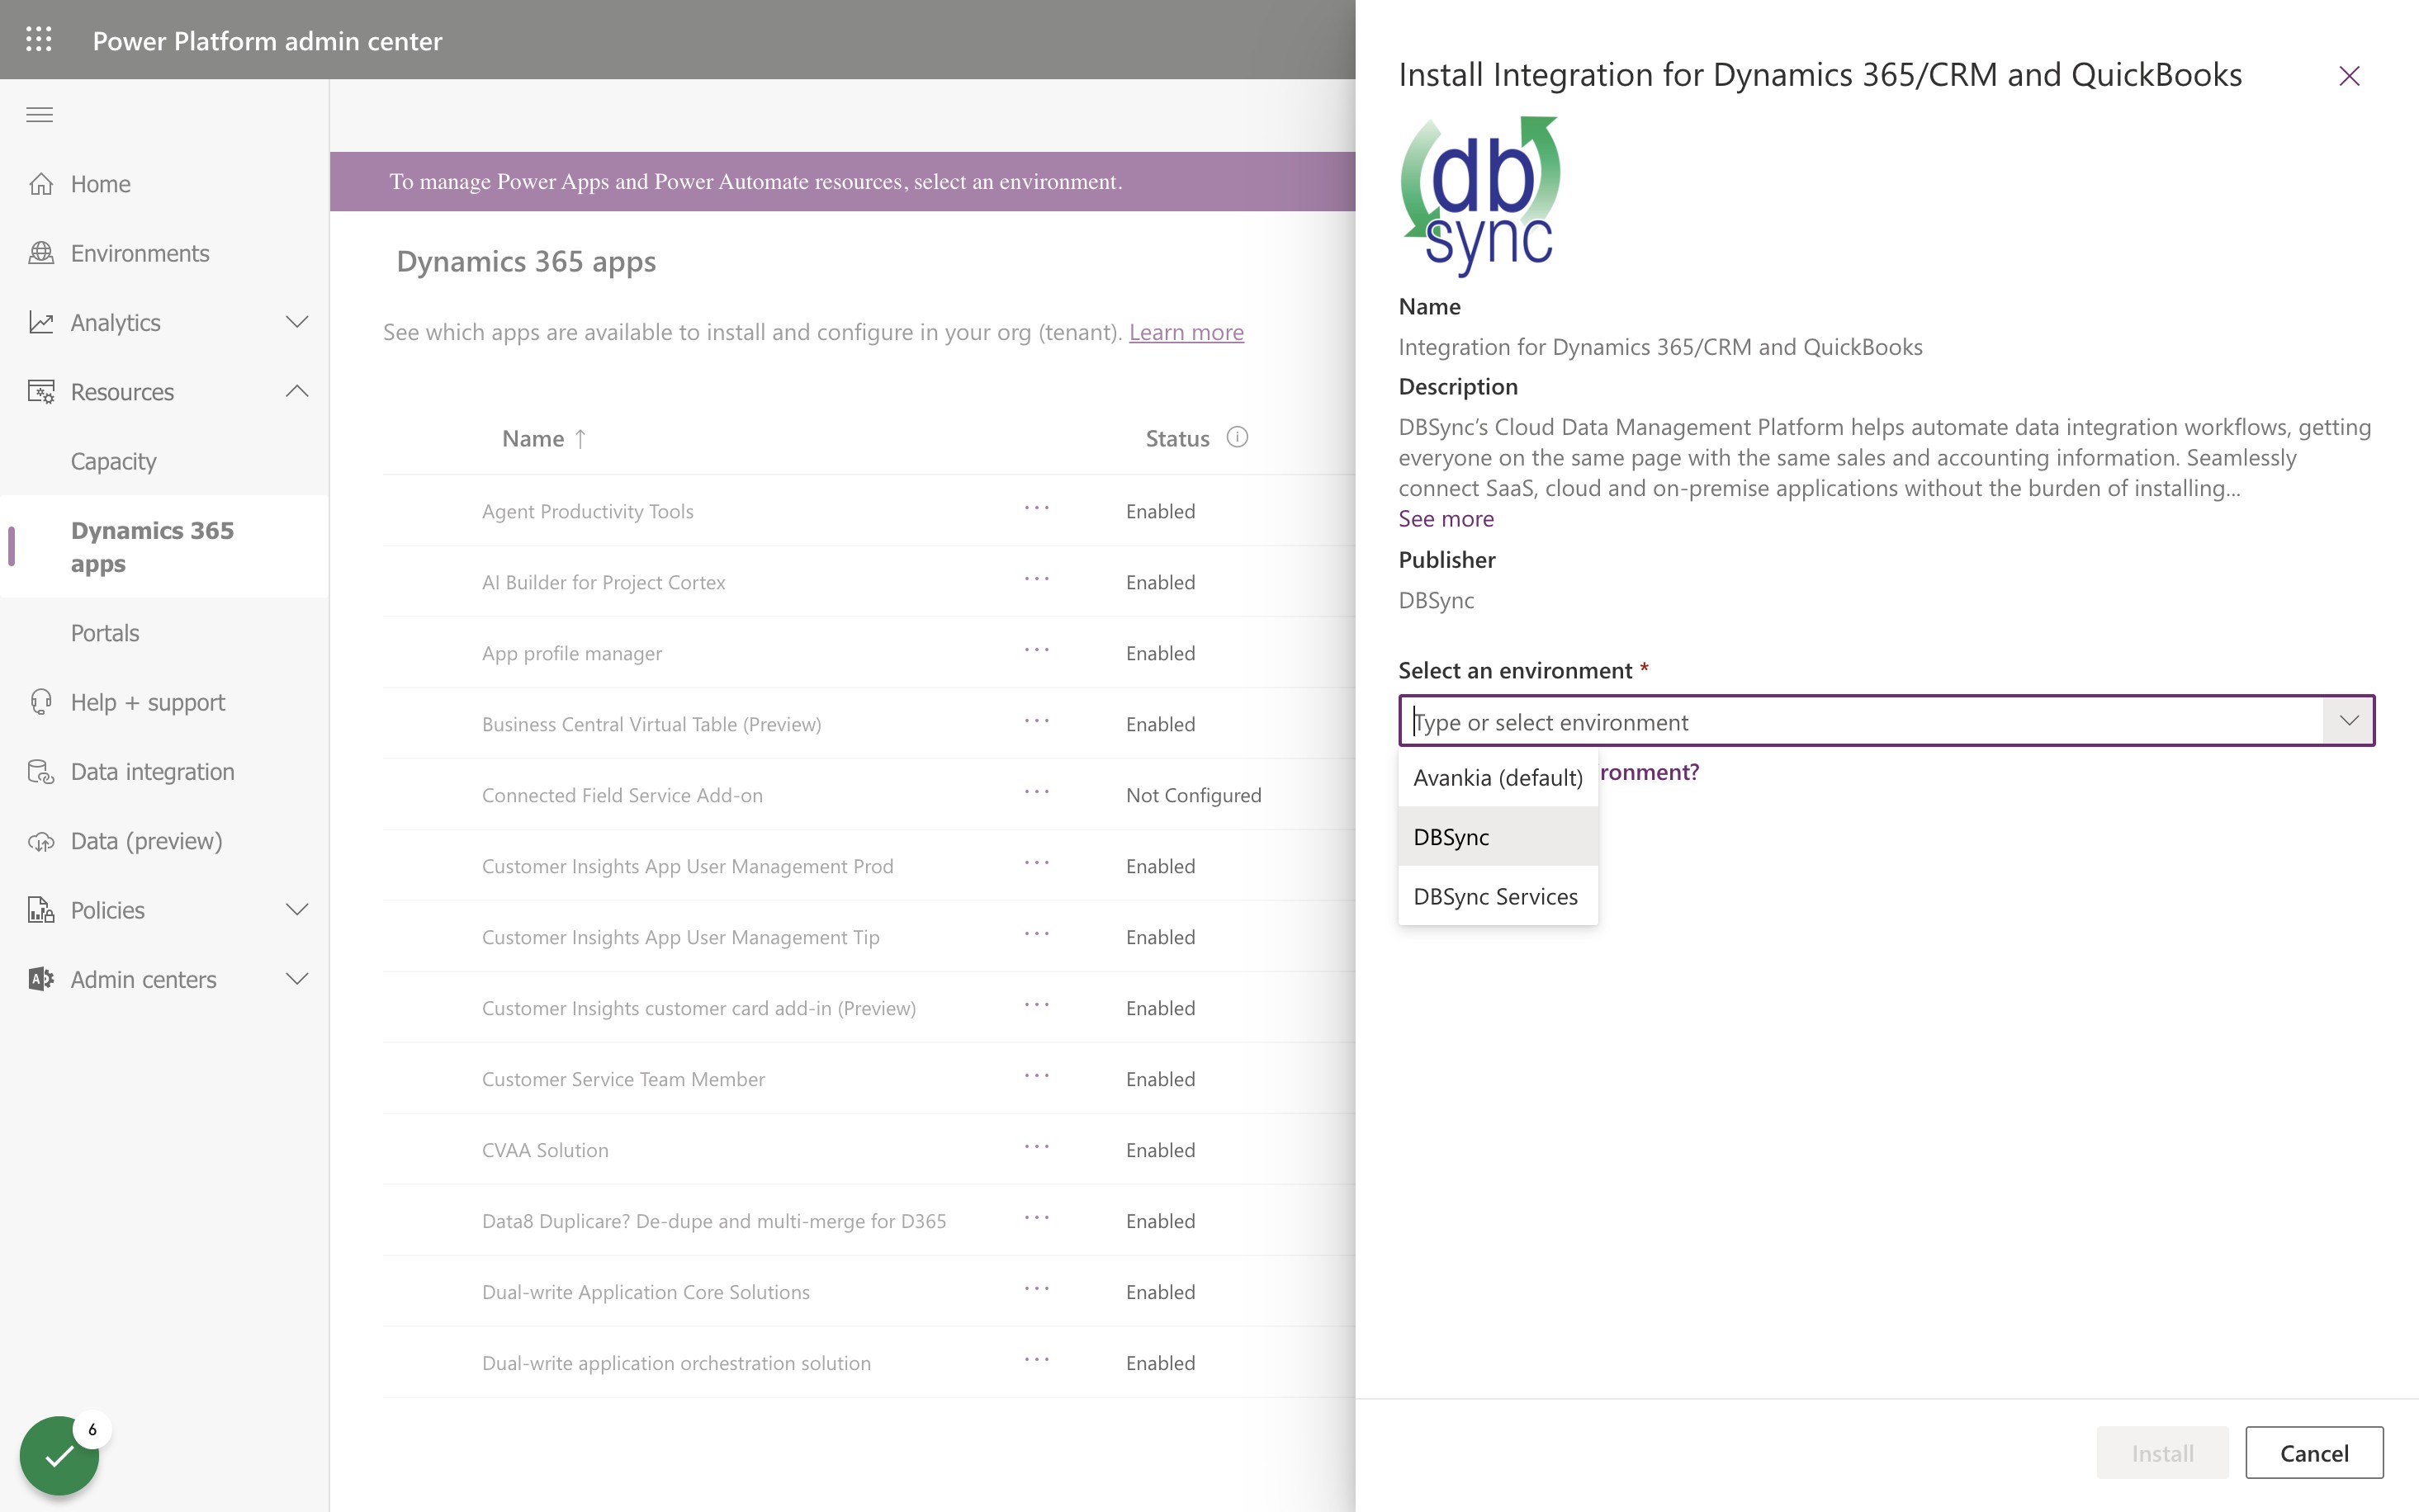2419x1512 pixels.
Task: Click the Install button
Action: (x=2162, y=1453)
